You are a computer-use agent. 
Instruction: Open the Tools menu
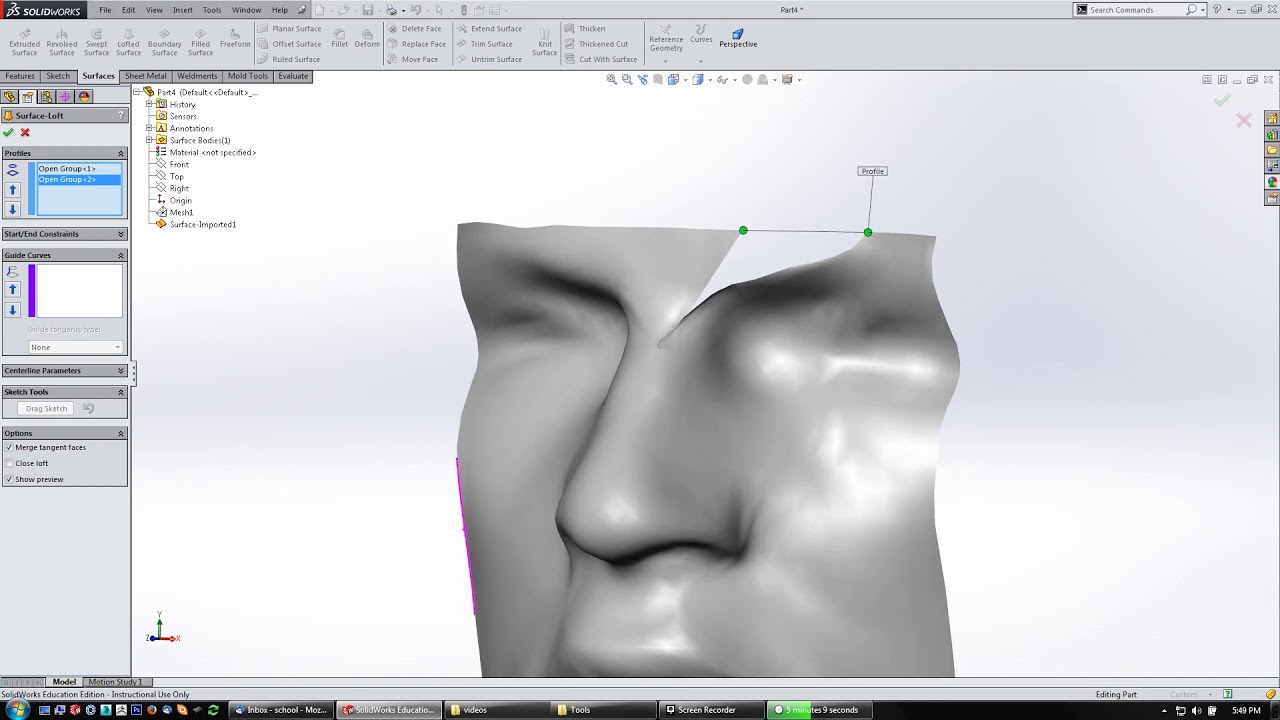[x=212, y=10]
